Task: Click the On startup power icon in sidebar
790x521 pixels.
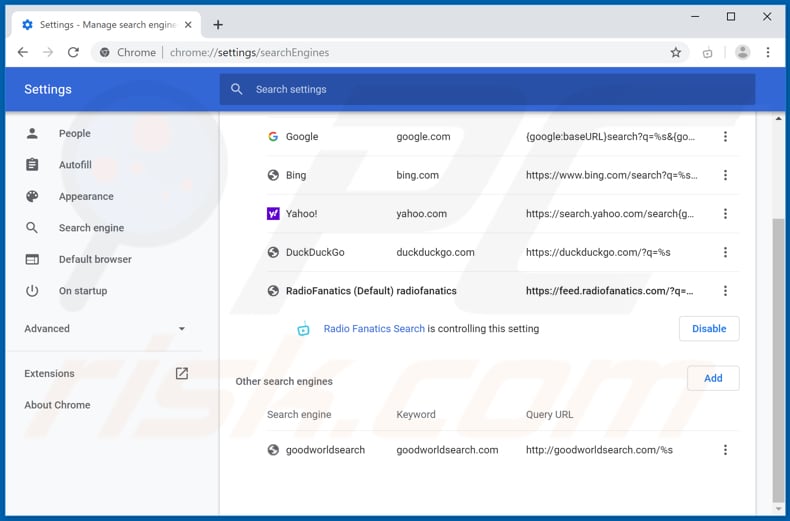Action: 32,291
